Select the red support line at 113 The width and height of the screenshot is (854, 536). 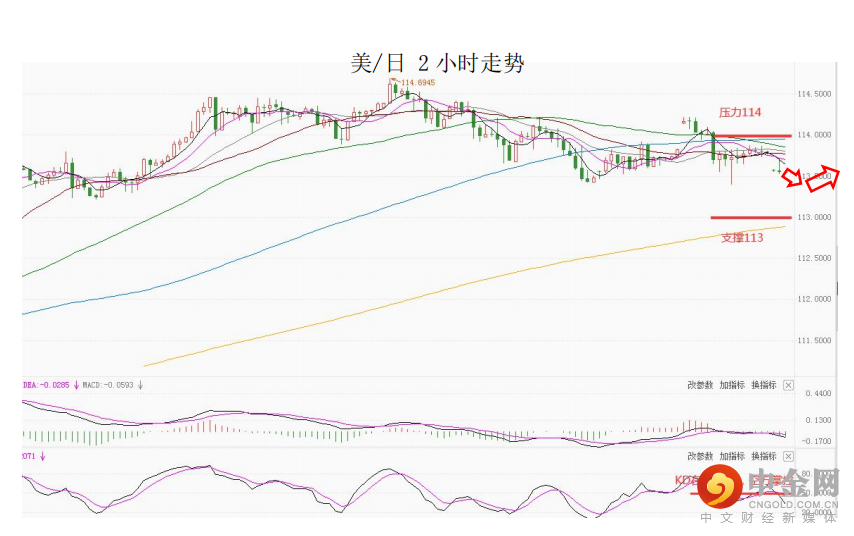(750, 217)
